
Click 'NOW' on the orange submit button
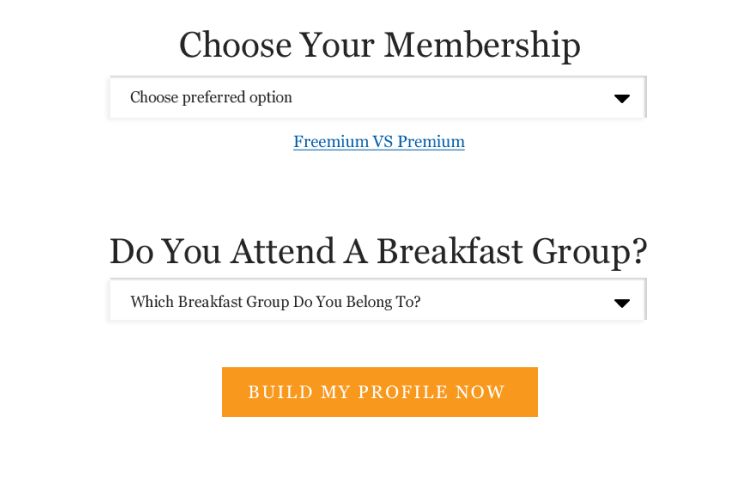pyautogui.click(x=480, y=392)
